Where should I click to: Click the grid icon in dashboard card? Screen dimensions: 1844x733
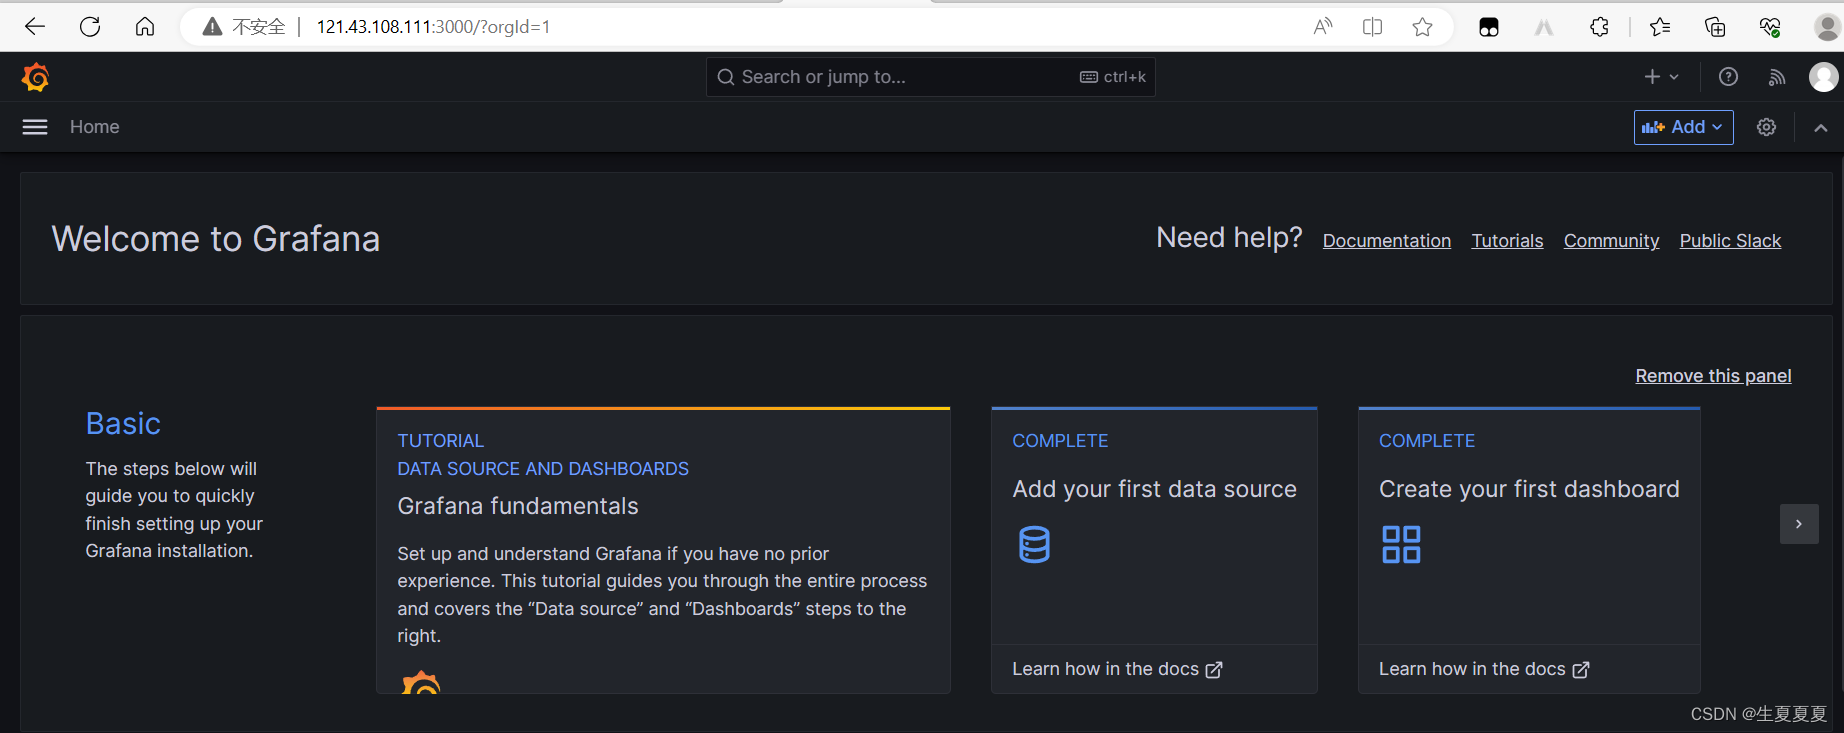pos(1401,545)
